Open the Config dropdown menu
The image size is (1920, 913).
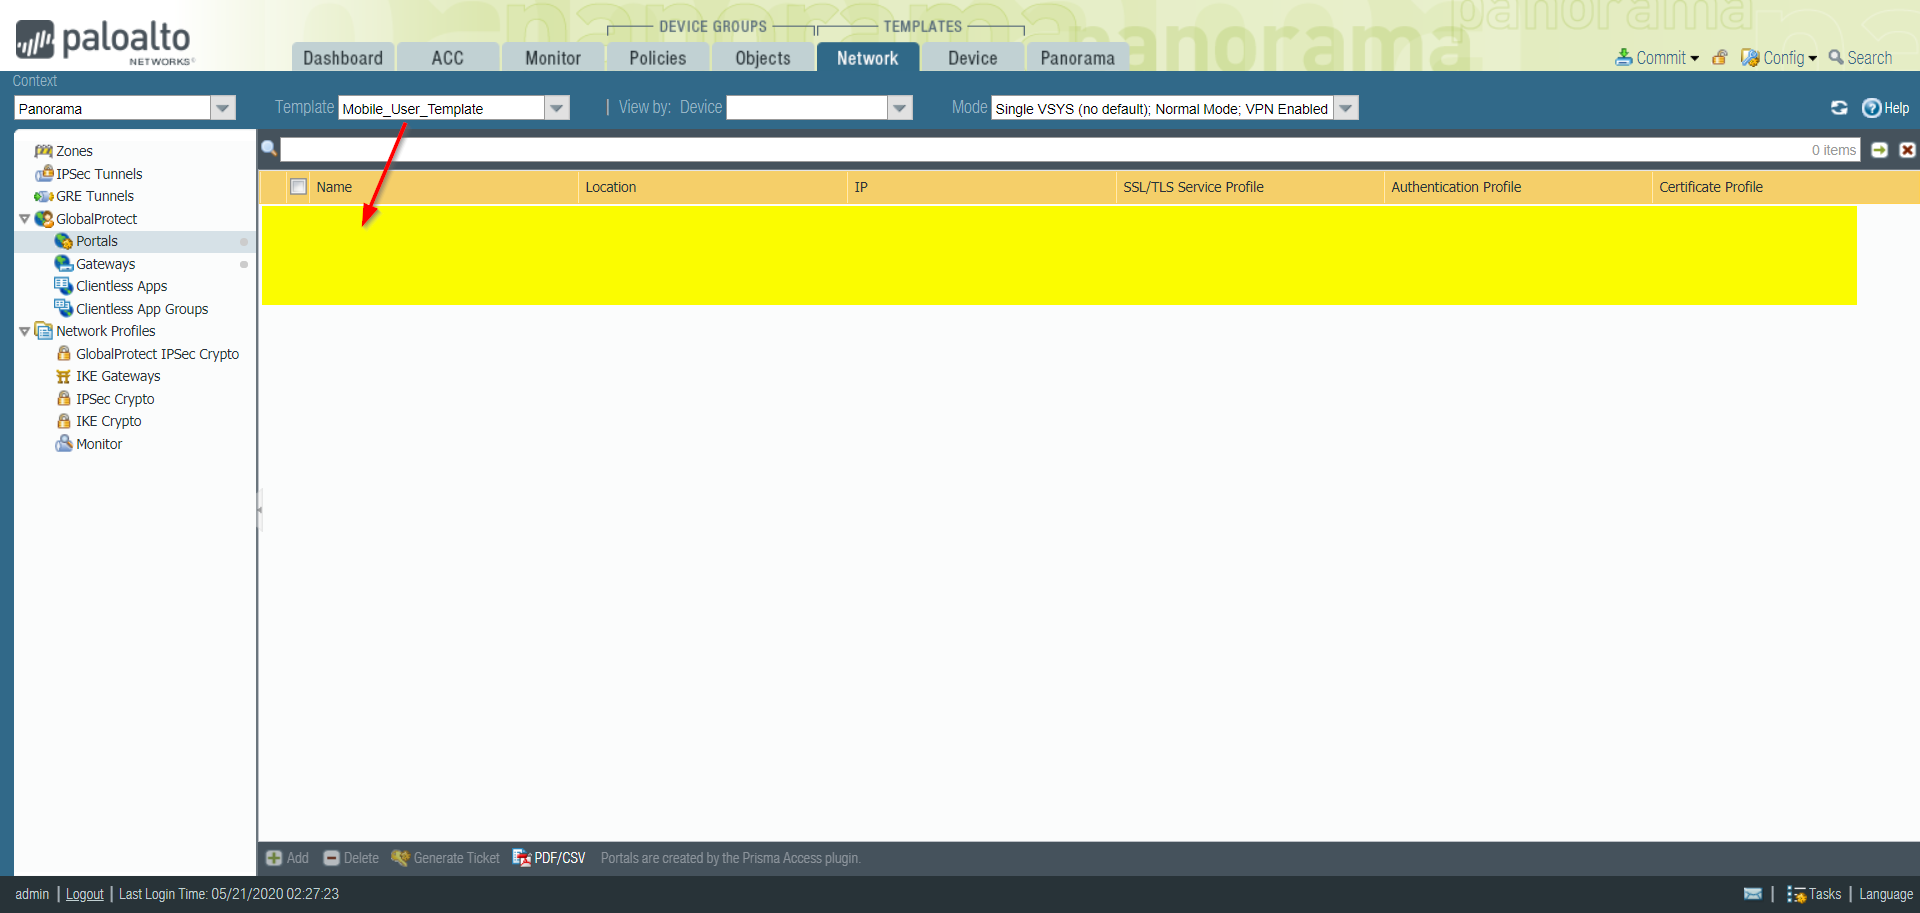click(1813, 58)
